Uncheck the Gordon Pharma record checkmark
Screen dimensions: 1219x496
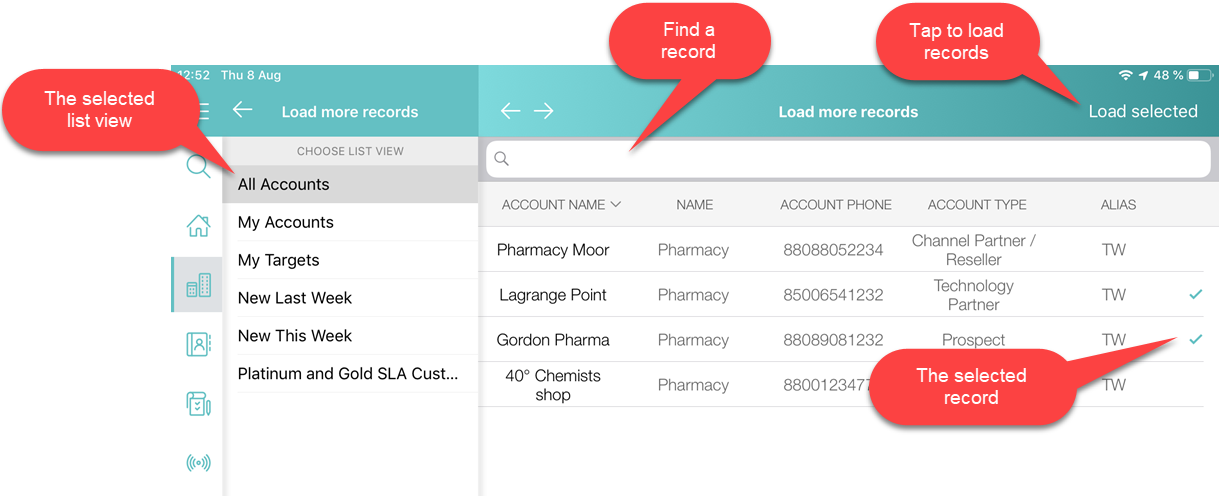click(1195, 340)
